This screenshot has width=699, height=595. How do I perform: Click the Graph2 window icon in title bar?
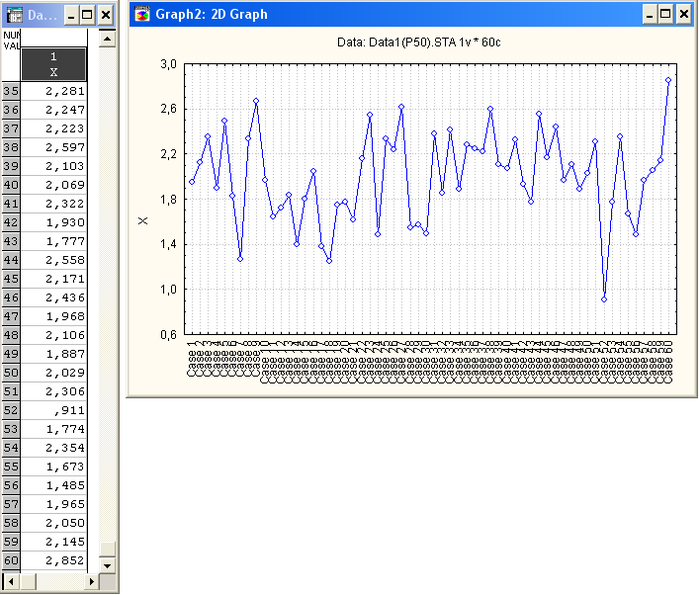click(142, 14)
